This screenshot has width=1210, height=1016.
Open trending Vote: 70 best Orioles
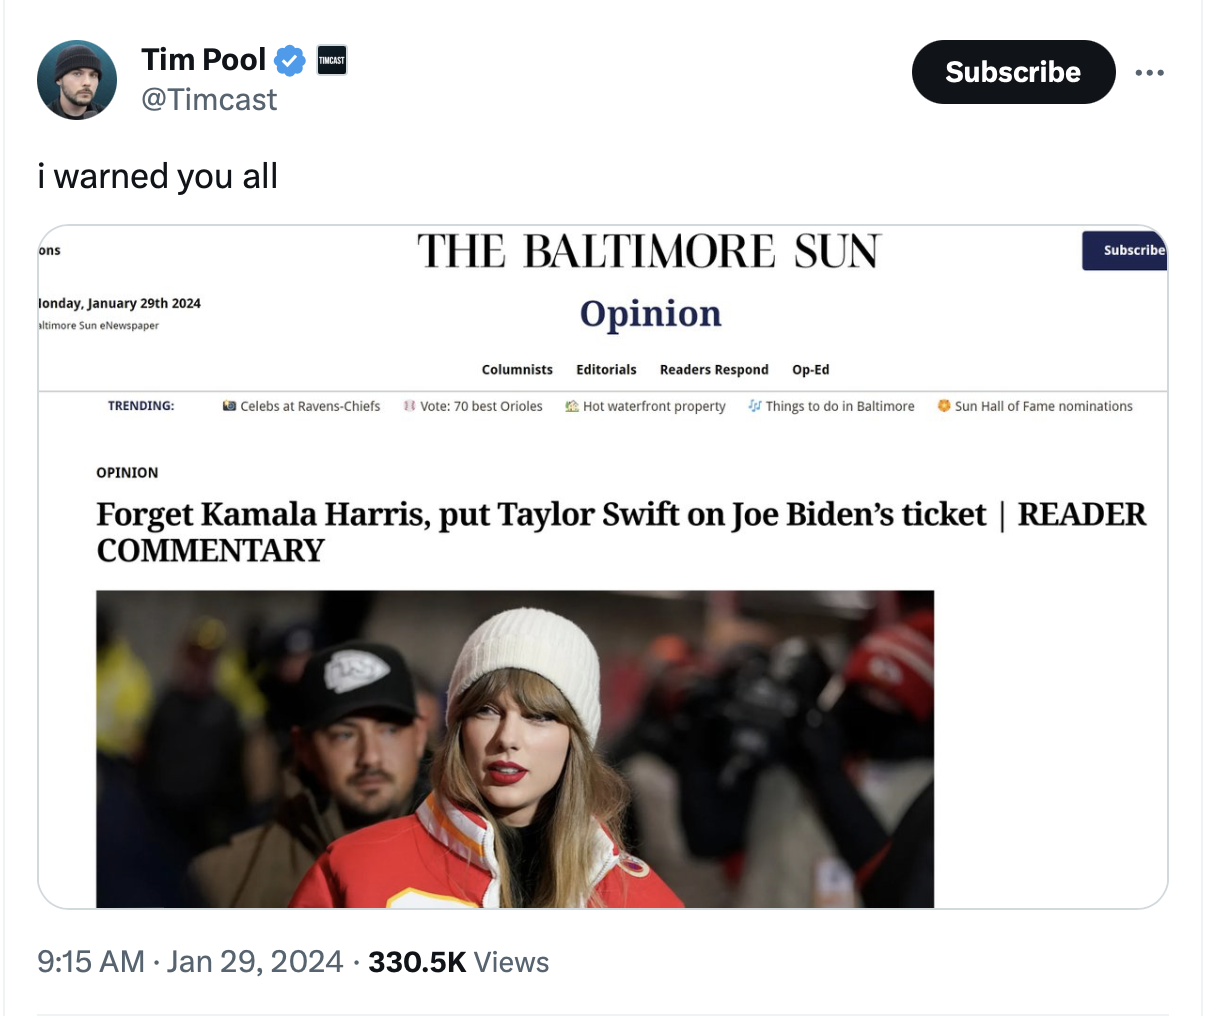[x=481, y=406]
